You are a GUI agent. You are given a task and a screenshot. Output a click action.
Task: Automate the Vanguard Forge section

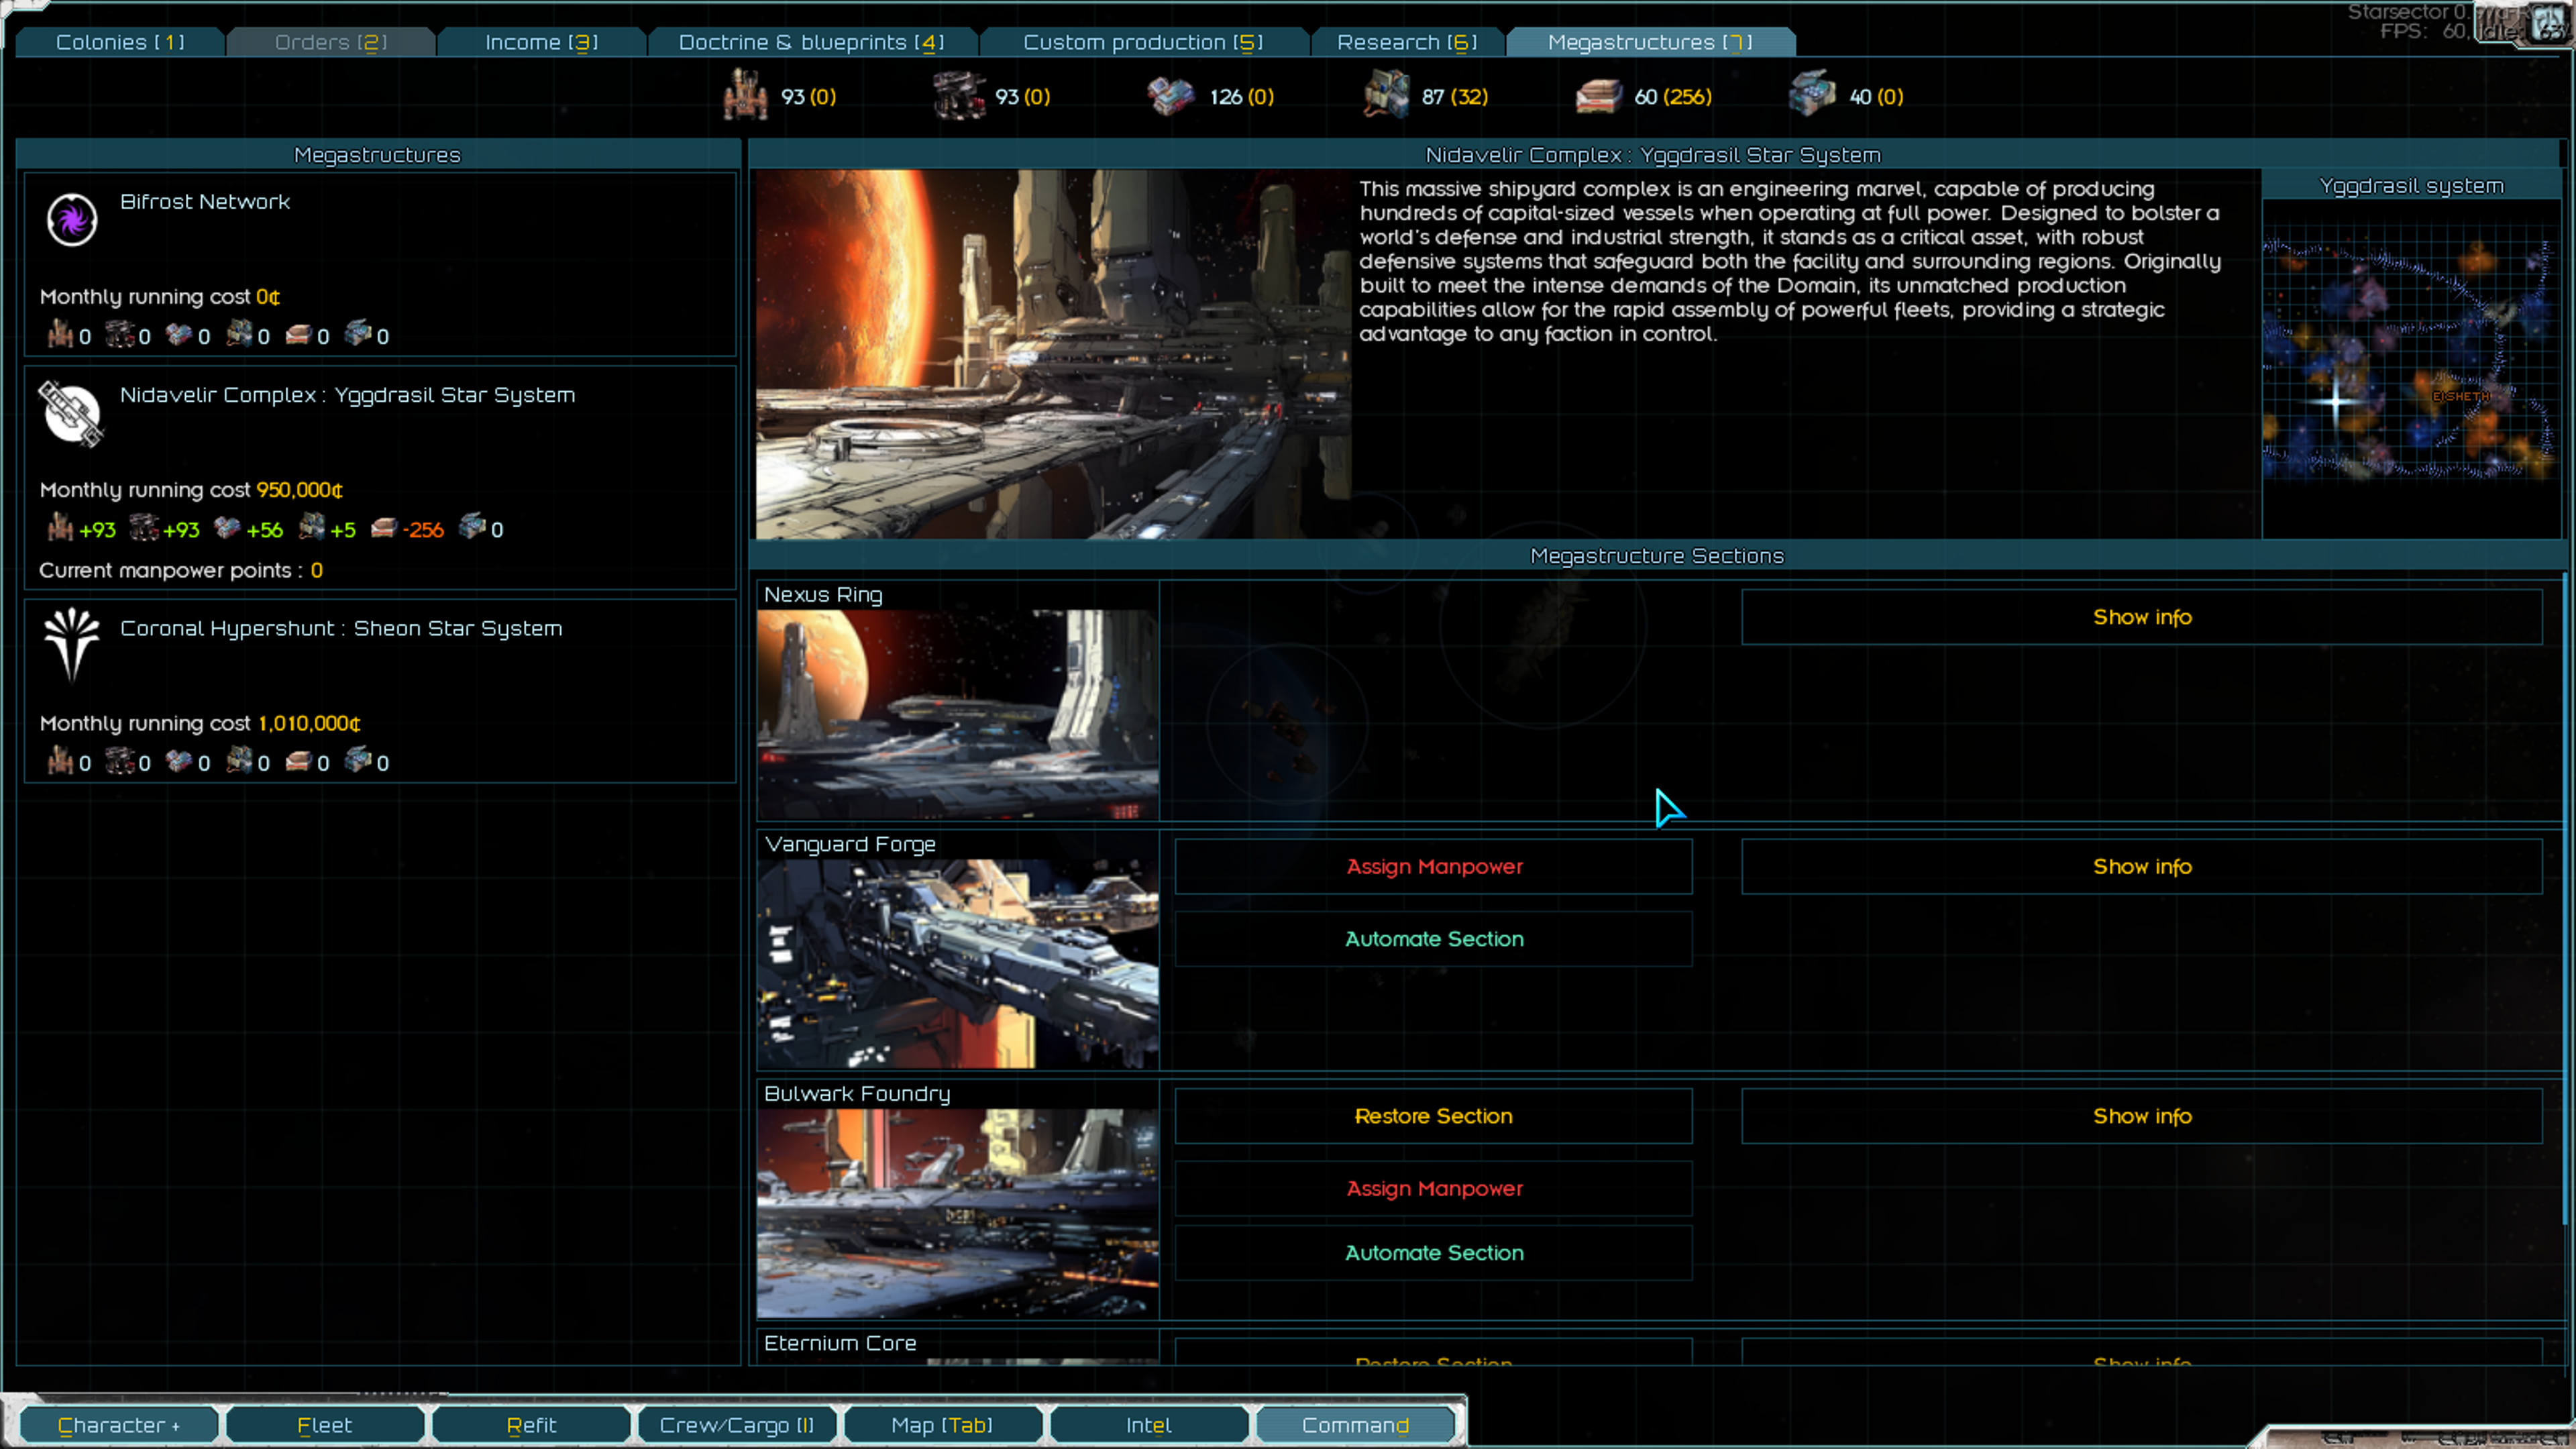[1433, 939]
